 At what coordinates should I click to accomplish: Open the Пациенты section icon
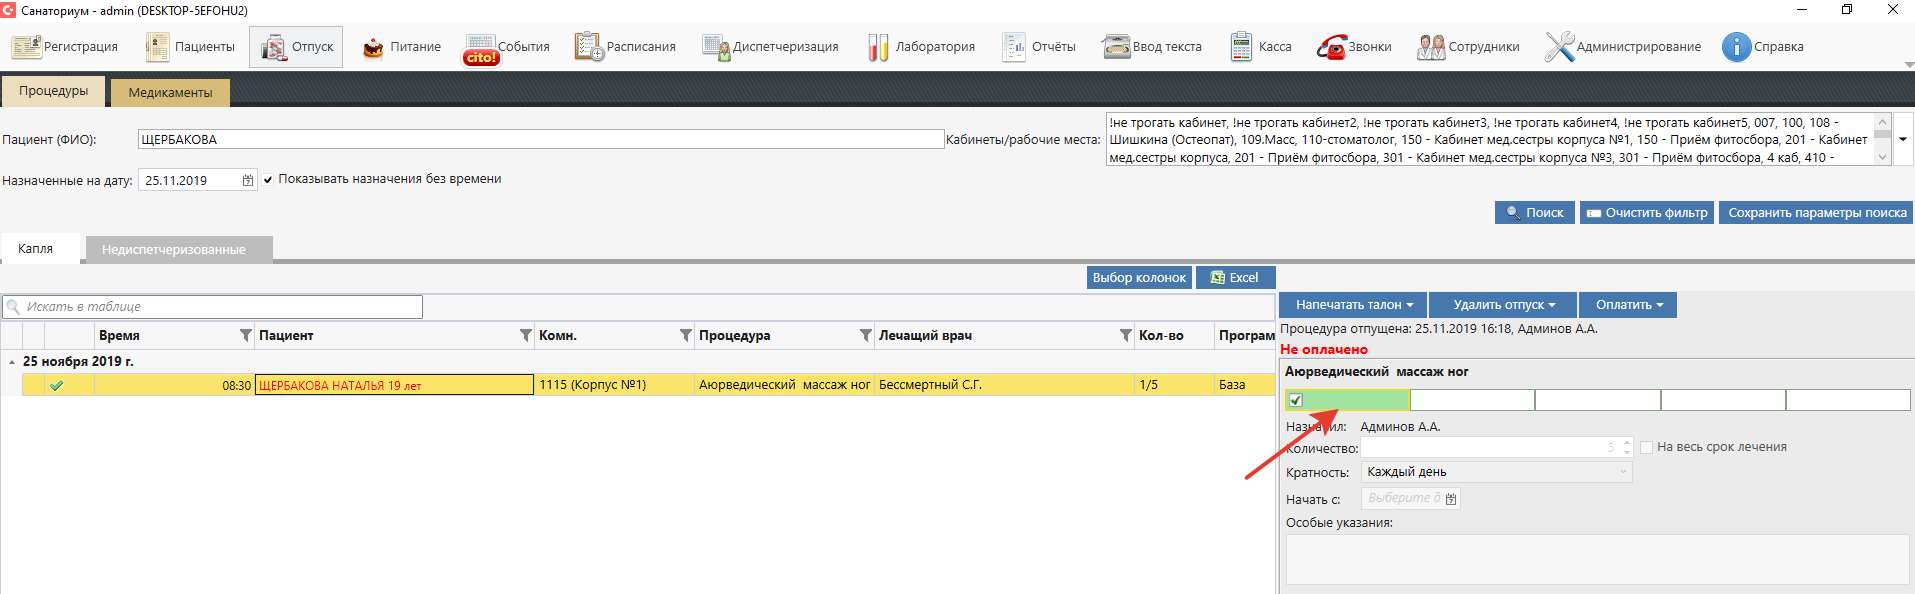(x=158, y=47)
